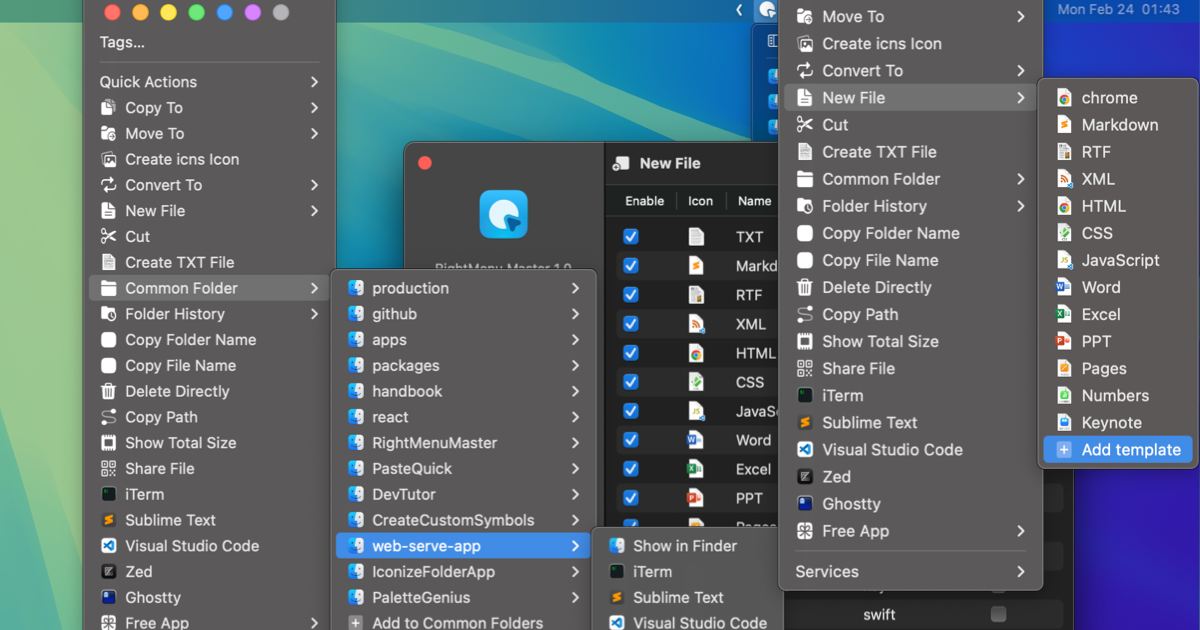Click the TXT file icon in New File table
The width and height of the screenshot is (1200, 630).
tap(696, 237)
